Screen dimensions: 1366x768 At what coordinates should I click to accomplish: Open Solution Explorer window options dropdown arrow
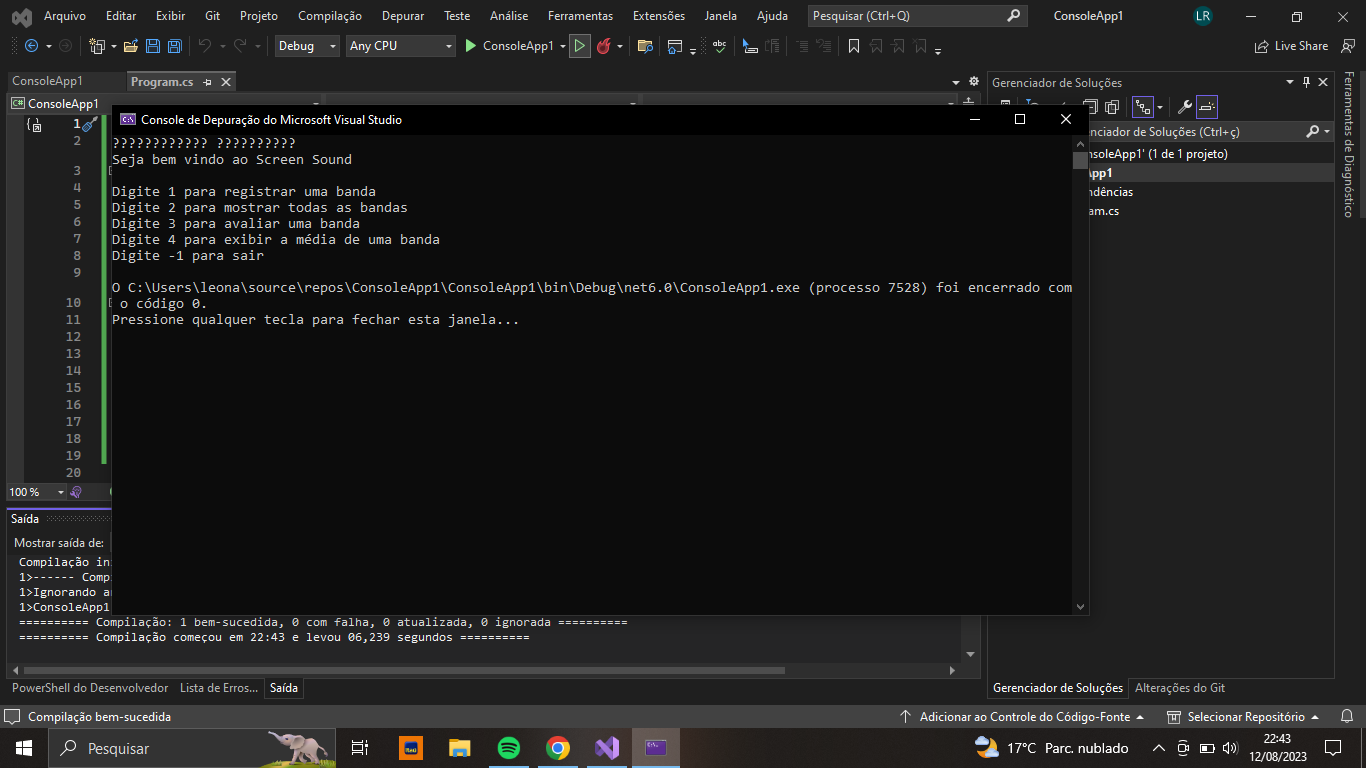click(x=1289, y=83)
